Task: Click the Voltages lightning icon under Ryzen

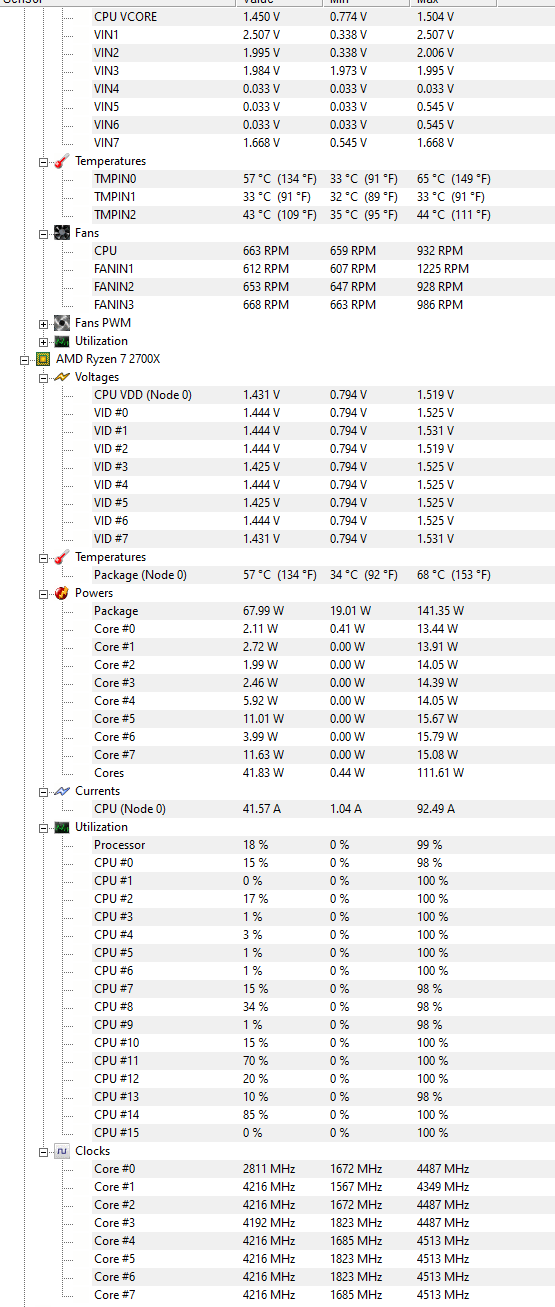Action: coord(62,377)
